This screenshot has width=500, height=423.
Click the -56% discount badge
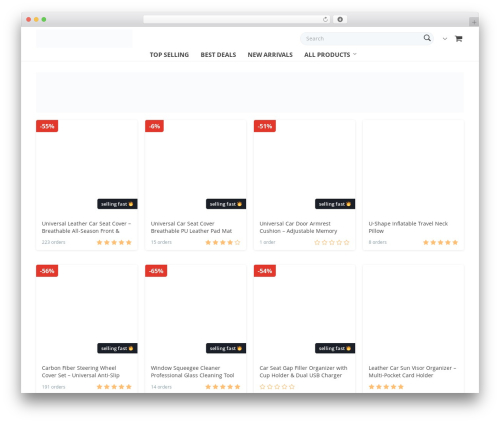pyautogui.click(x=47, y=271)
